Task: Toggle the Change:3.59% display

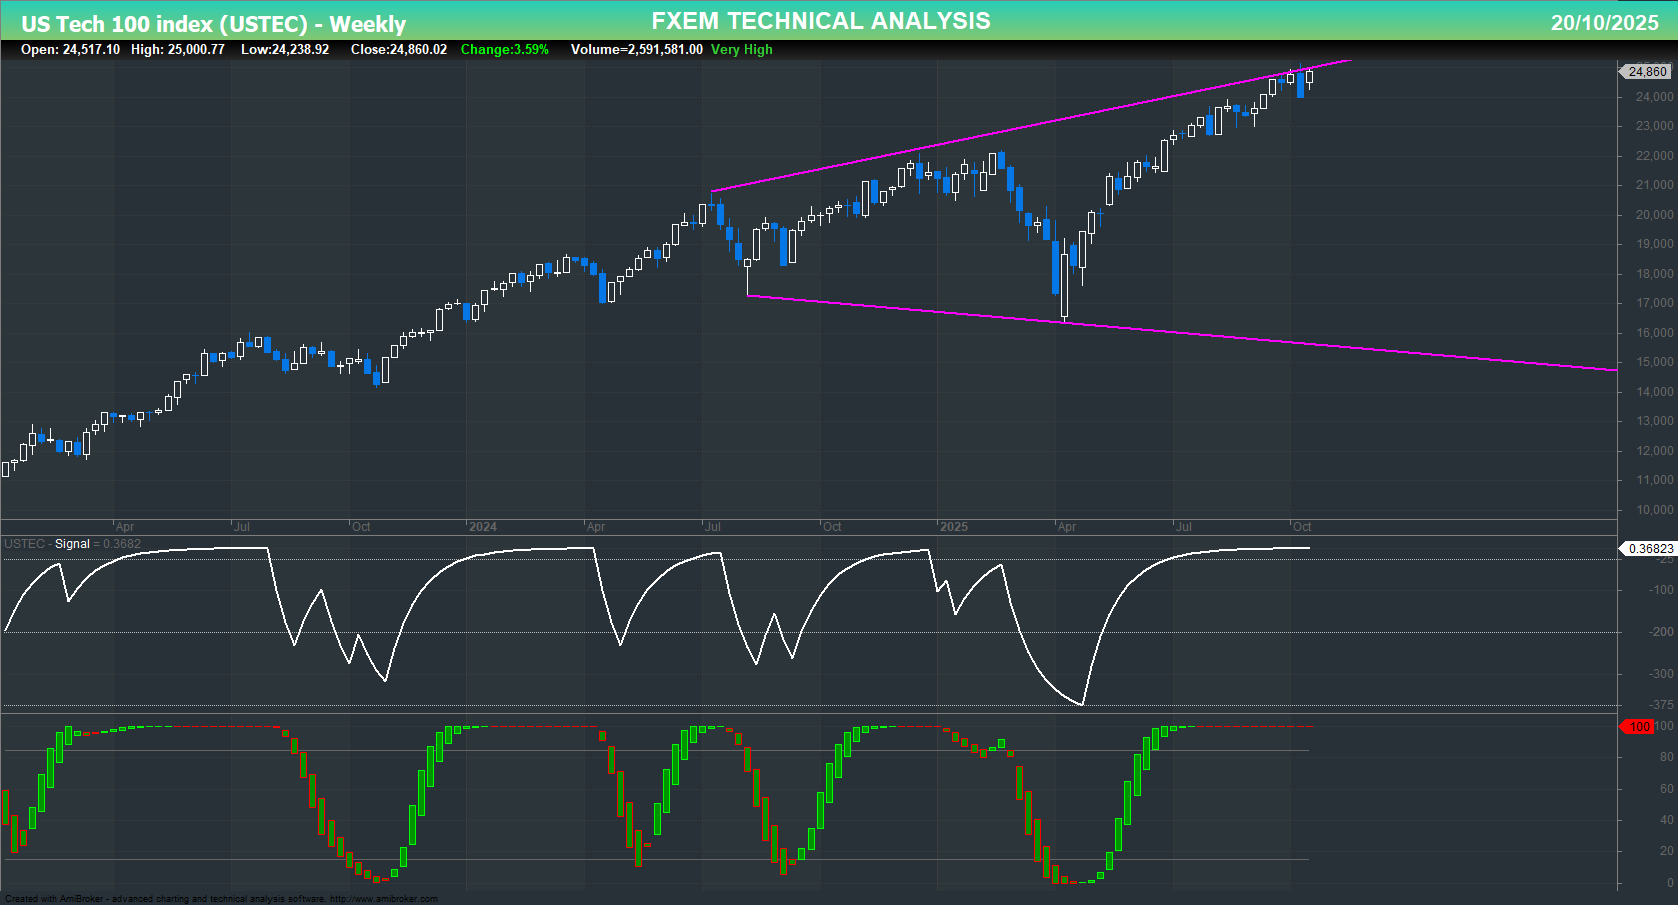Action: (503, 49)
